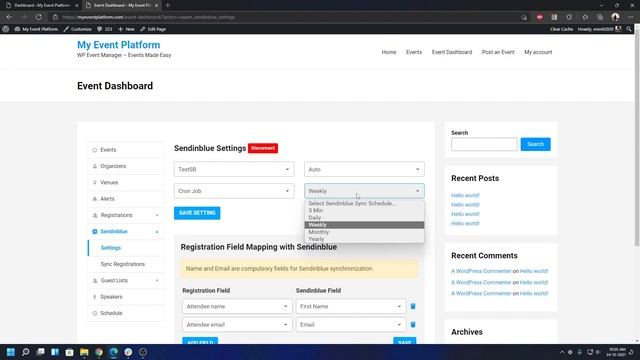Click the New plus item in admin bar
This screenshot has width=640, height=360.
126,29
